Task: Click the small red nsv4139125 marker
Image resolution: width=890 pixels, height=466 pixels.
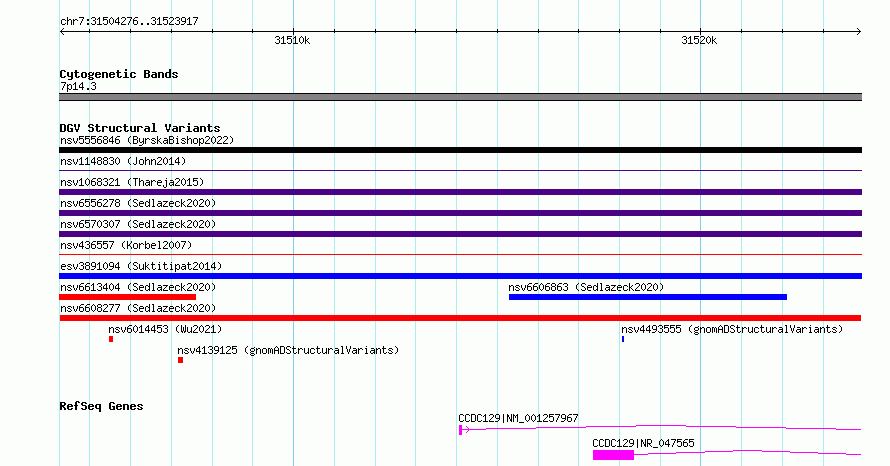Action: coord(180,360)
